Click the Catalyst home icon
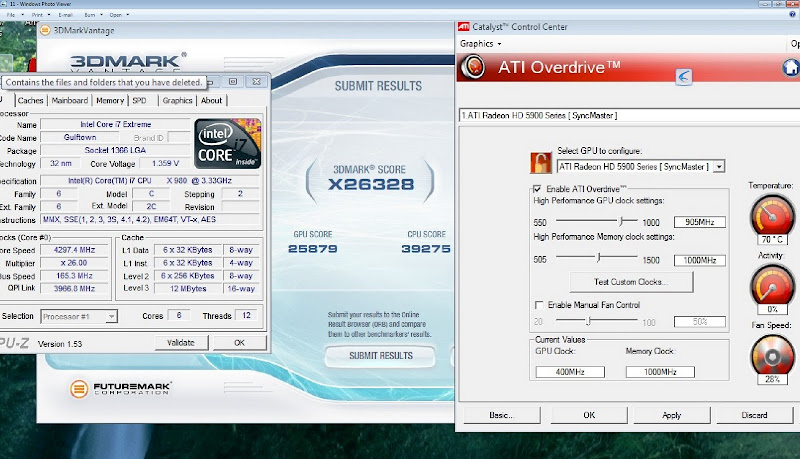The image size is (800, 459). point(789,68)
